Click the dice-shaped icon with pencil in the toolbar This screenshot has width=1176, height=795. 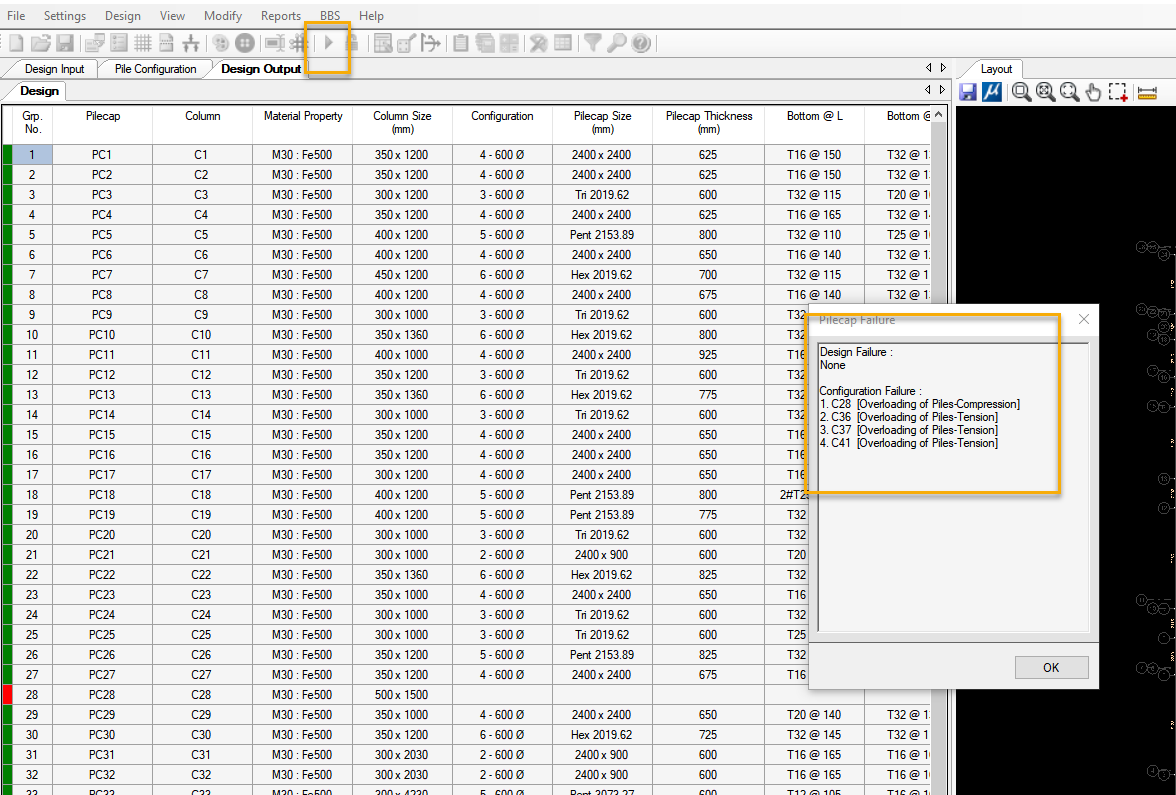pyautogui.click(x=406, y=43)
